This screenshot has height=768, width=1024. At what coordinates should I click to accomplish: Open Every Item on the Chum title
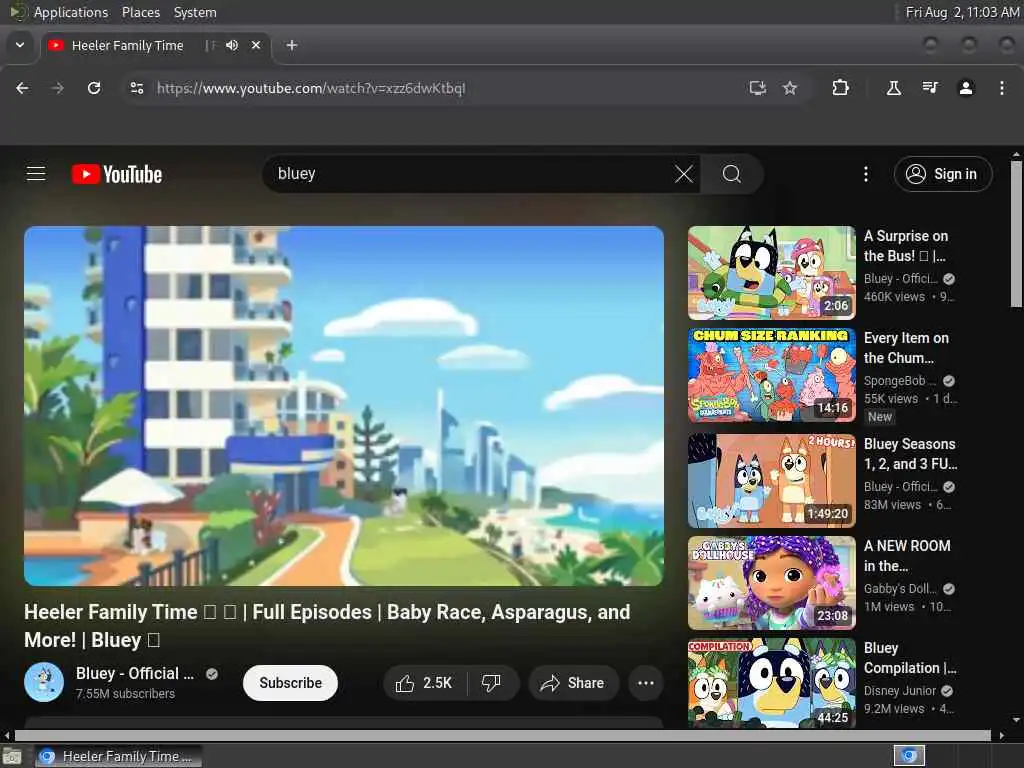[906, 347]
